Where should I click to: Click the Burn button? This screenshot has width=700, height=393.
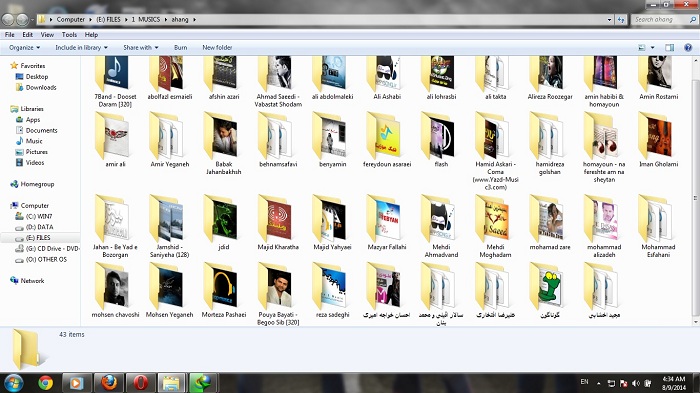[180, 47]
